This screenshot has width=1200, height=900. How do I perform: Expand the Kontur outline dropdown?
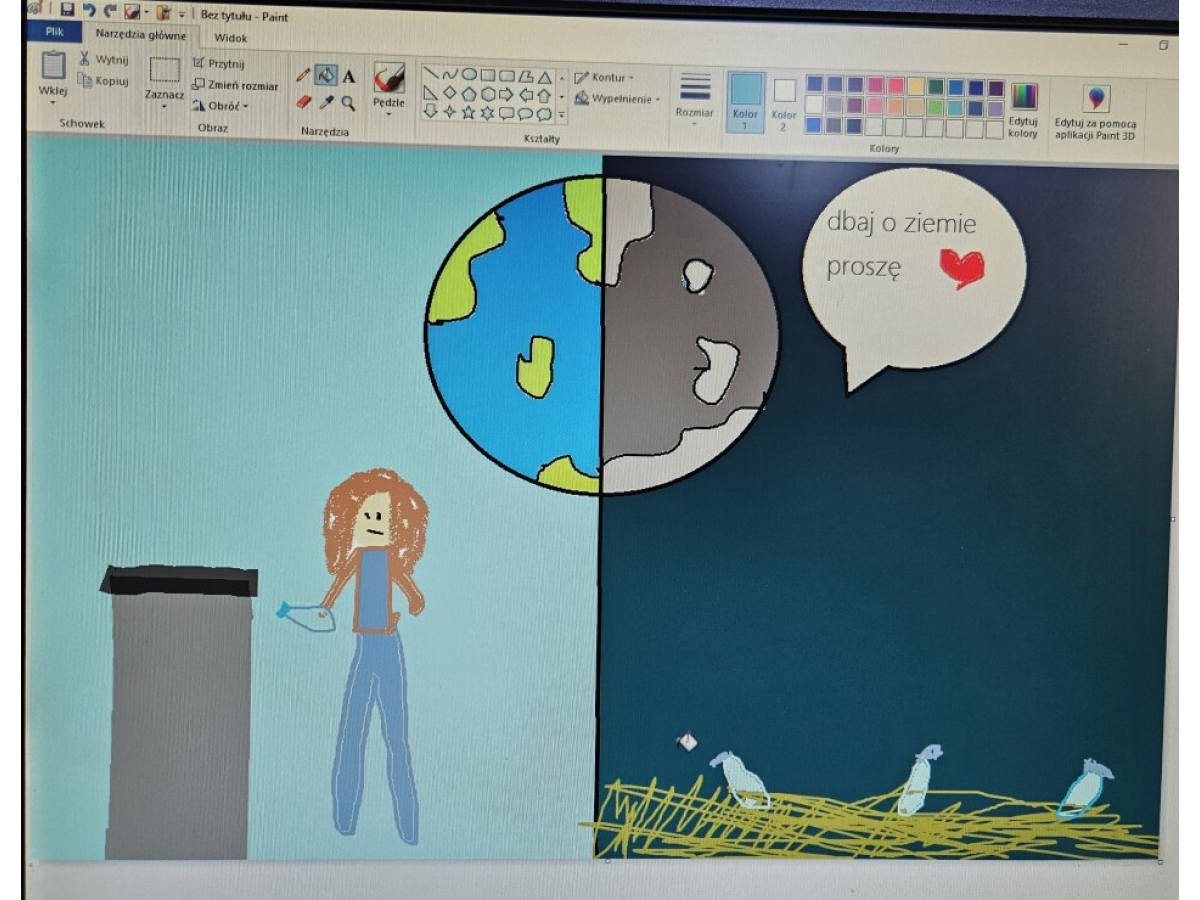[606, 77]
